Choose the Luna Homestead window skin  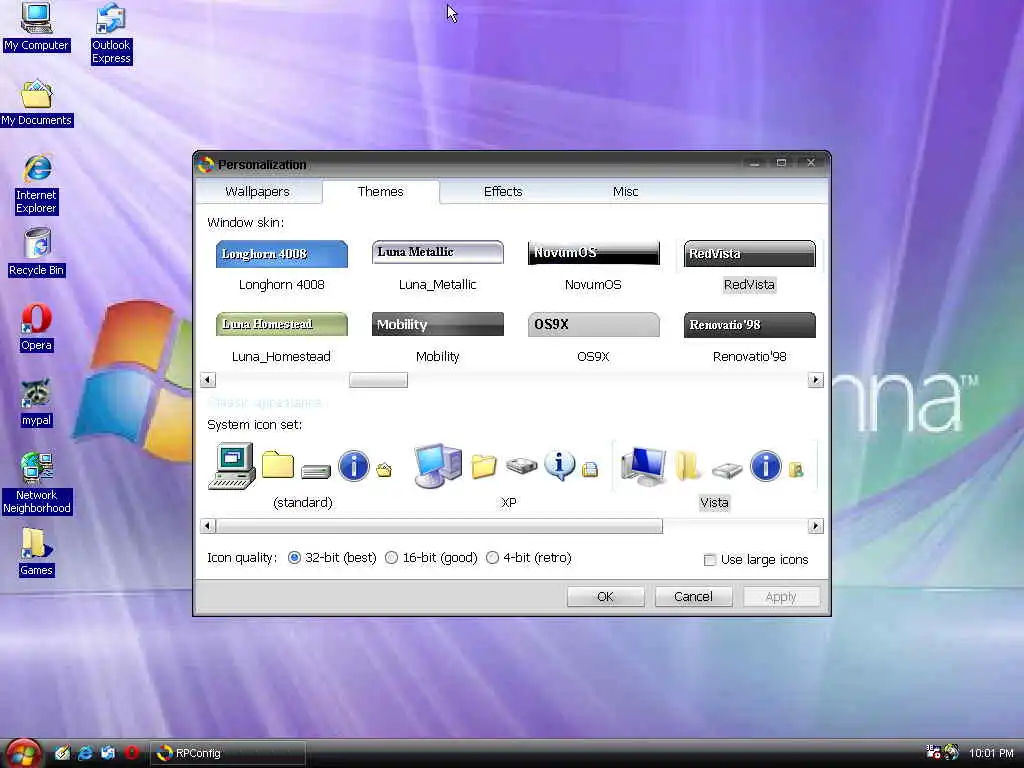coord(281,325)
